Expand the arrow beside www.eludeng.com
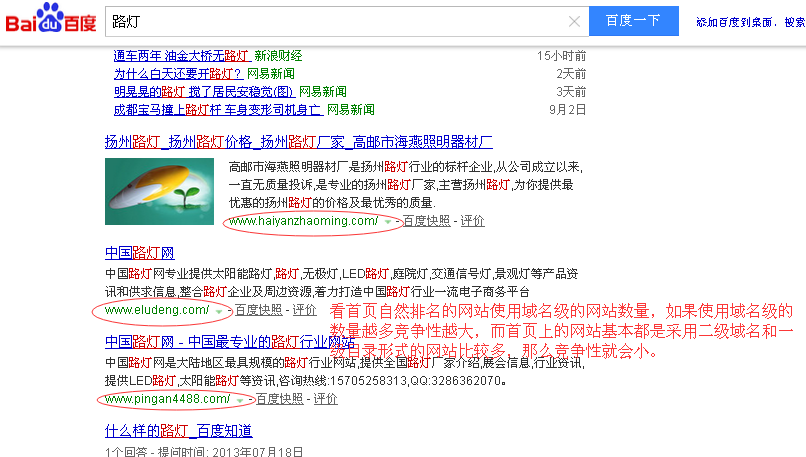This screenshot has width=806, height=457. (x=219, y=311)
